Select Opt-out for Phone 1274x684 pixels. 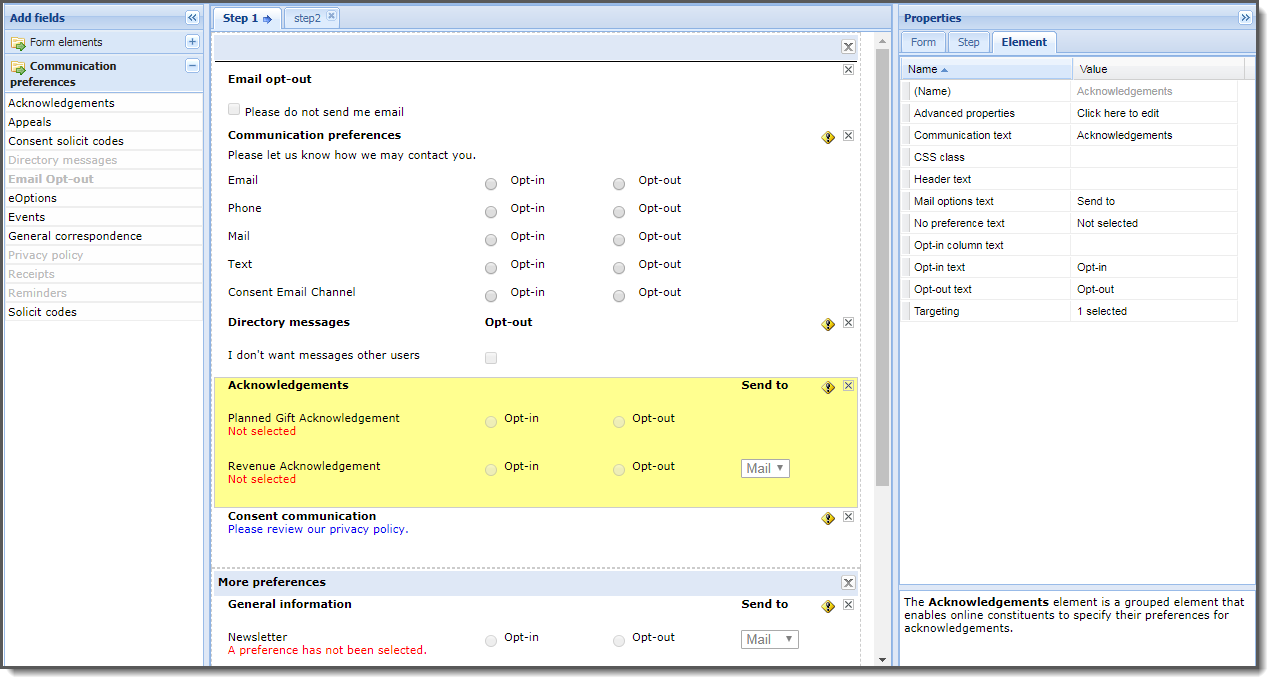619,212
